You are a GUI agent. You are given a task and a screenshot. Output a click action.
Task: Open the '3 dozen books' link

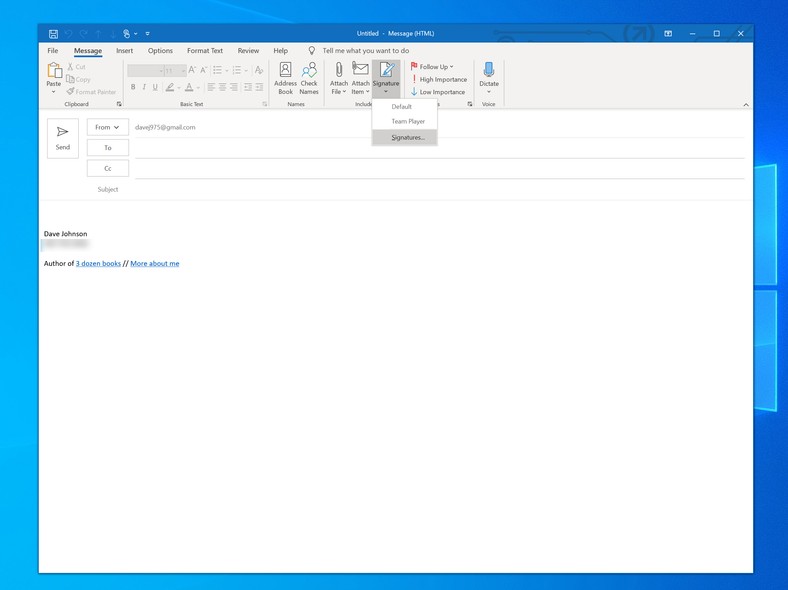[98, 264]
